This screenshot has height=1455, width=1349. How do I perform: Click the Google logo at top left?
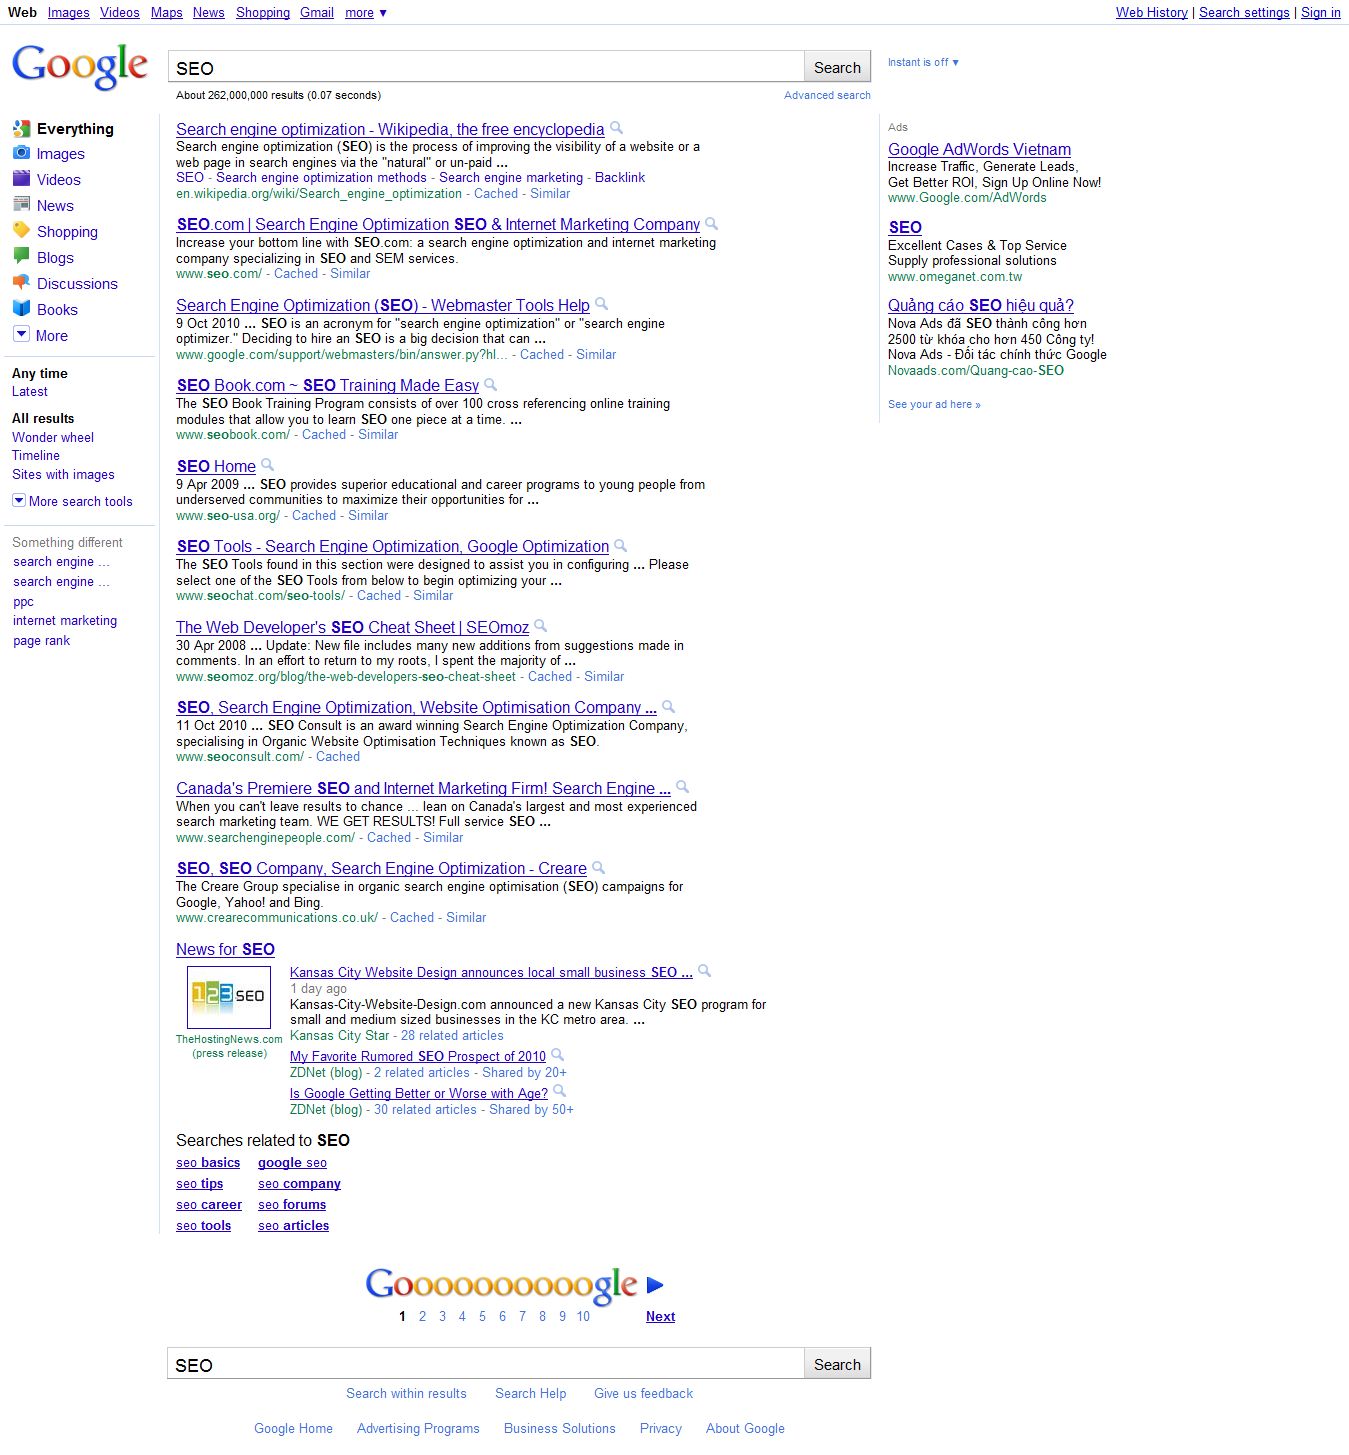pos(80,67)
